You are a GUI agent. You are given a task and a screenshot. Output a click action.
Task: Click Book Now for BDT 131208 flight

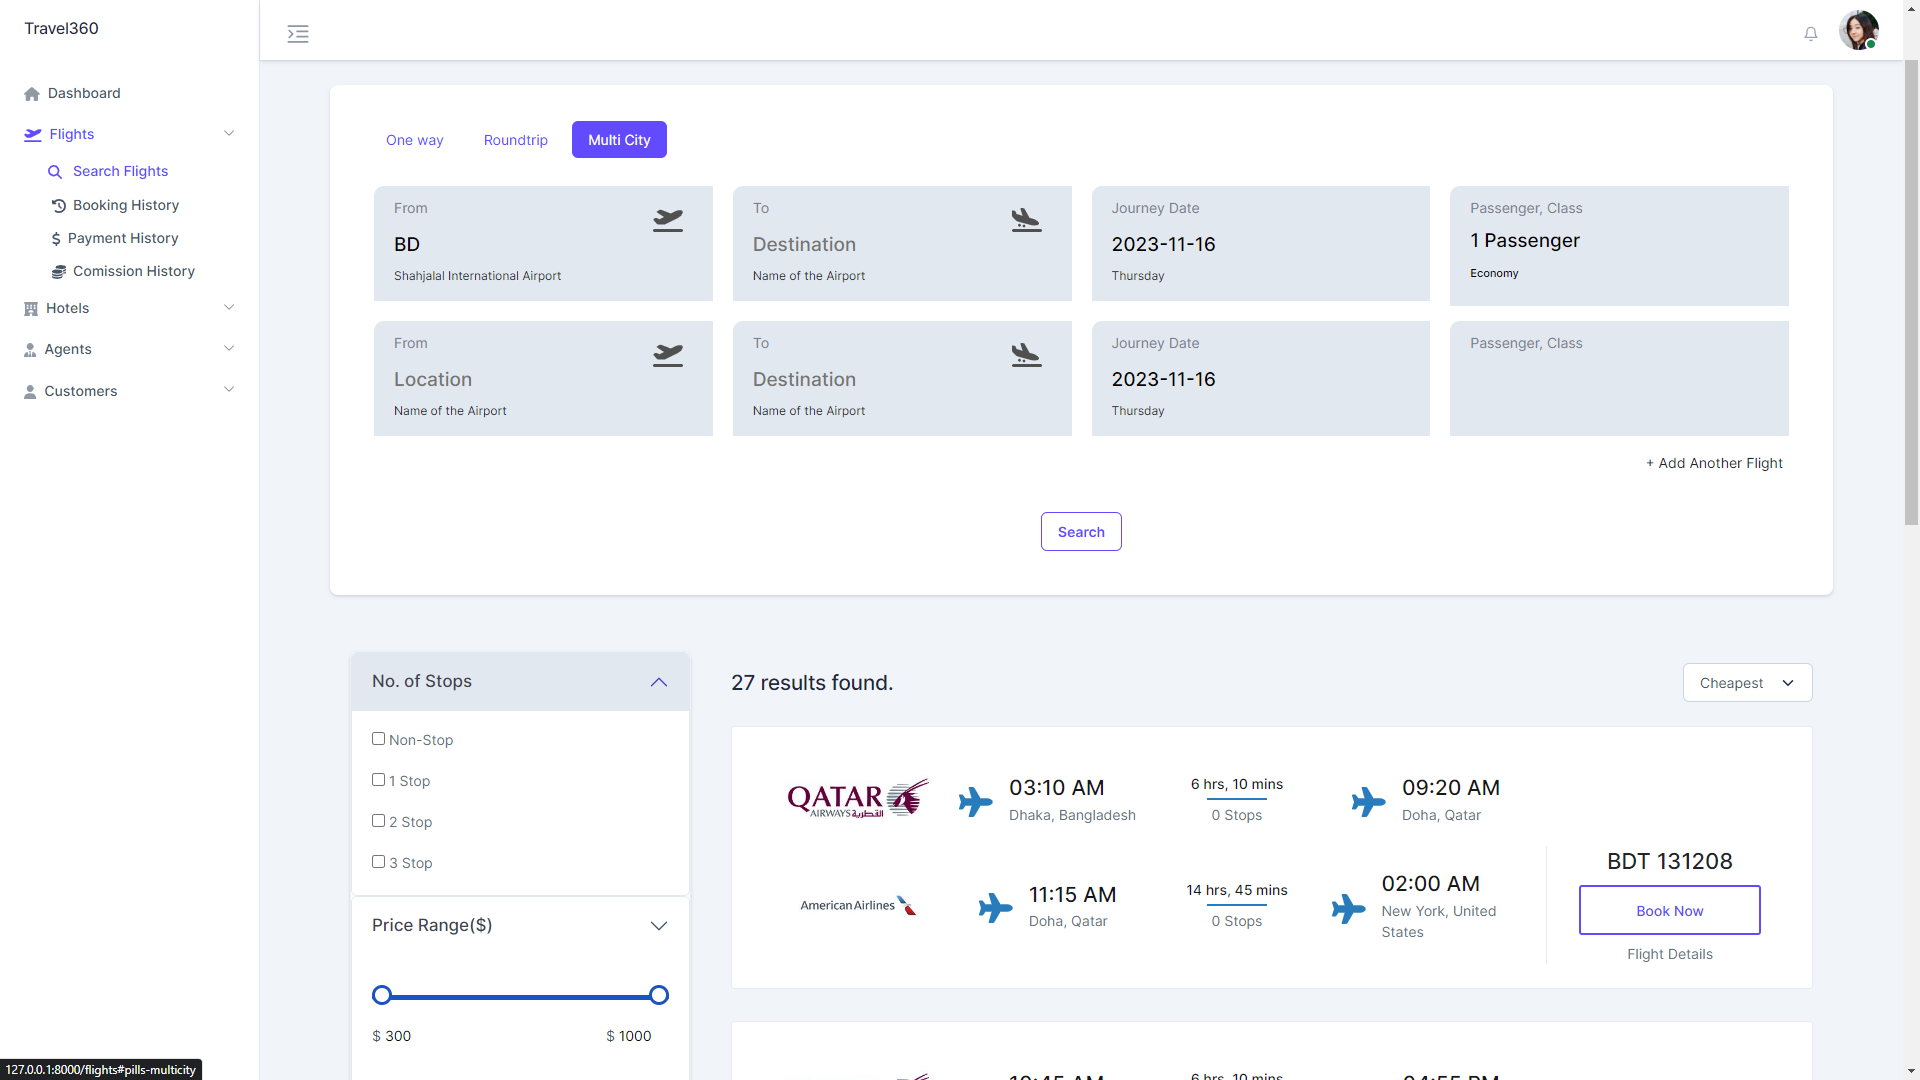1670,910
